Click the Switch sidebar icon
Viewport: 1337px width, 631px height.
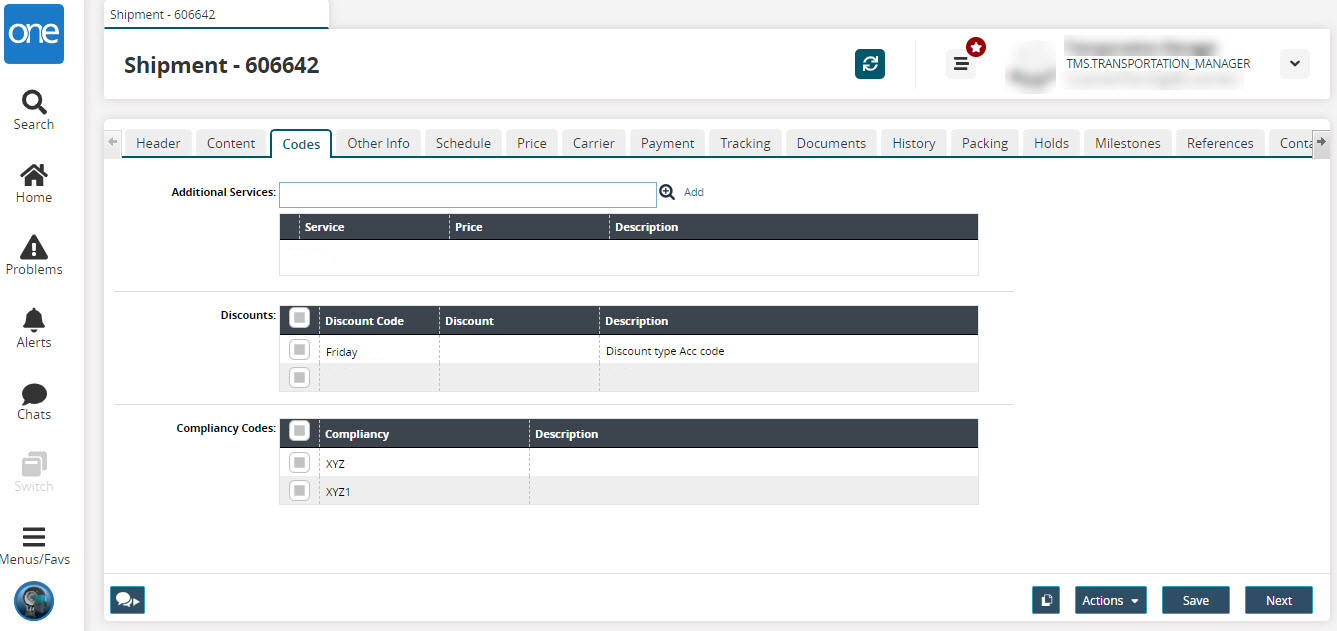tap(34, 473)
